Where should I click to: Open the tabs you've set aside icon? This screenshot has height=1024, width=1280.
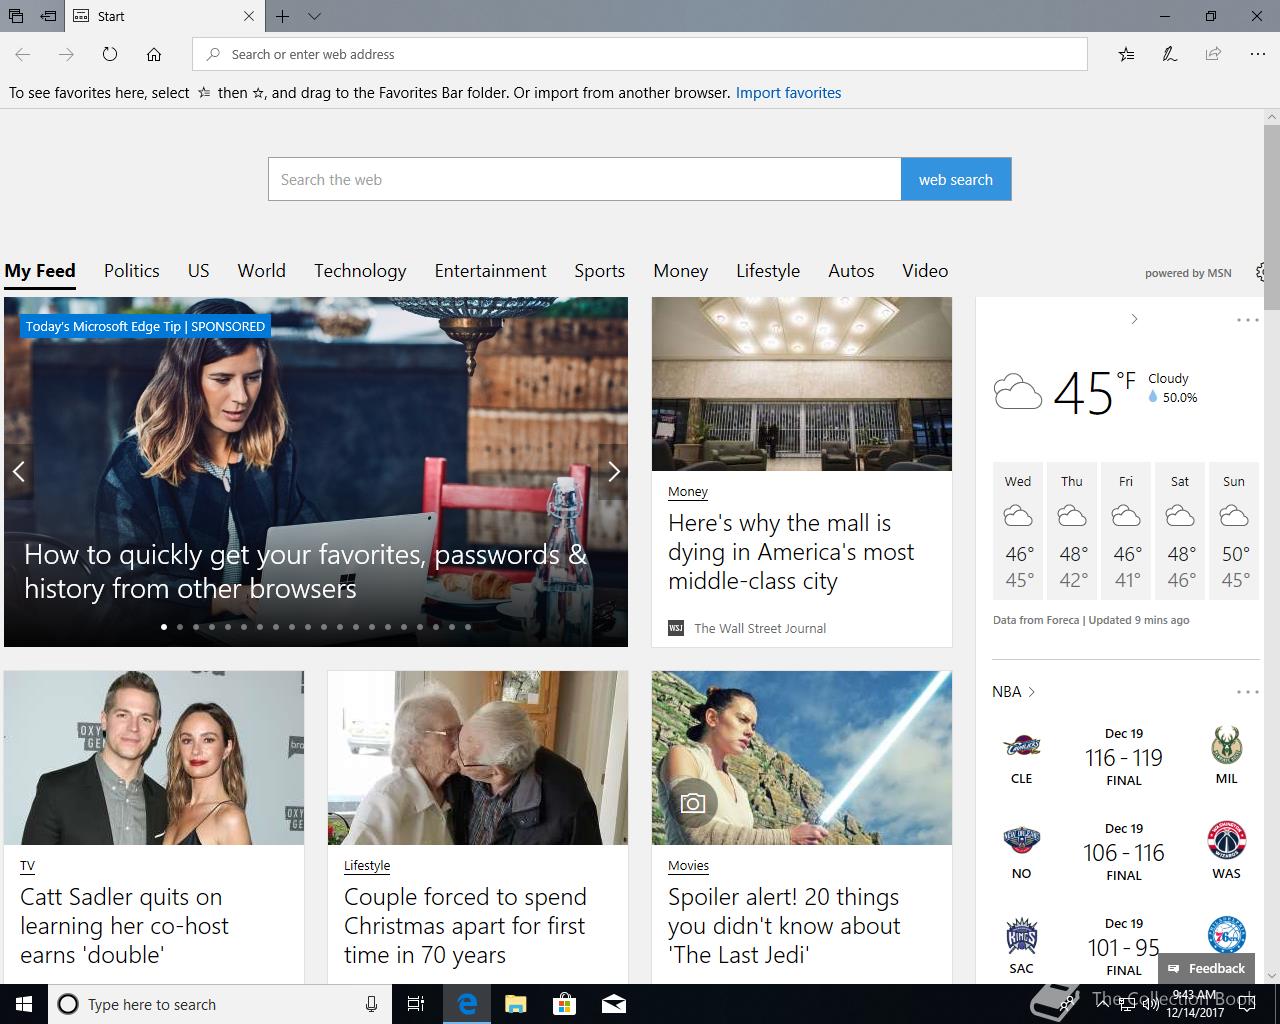[16, 16]
